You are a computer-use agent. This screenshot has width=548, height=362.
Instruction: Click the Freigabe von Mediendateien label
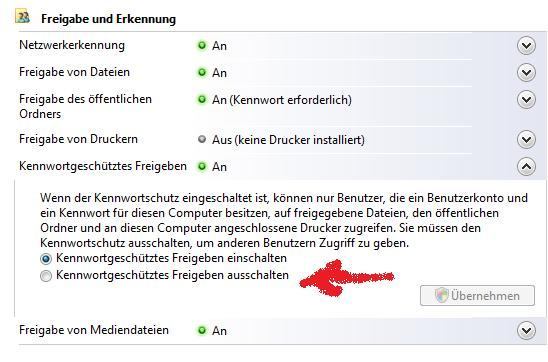coord(94,330)
